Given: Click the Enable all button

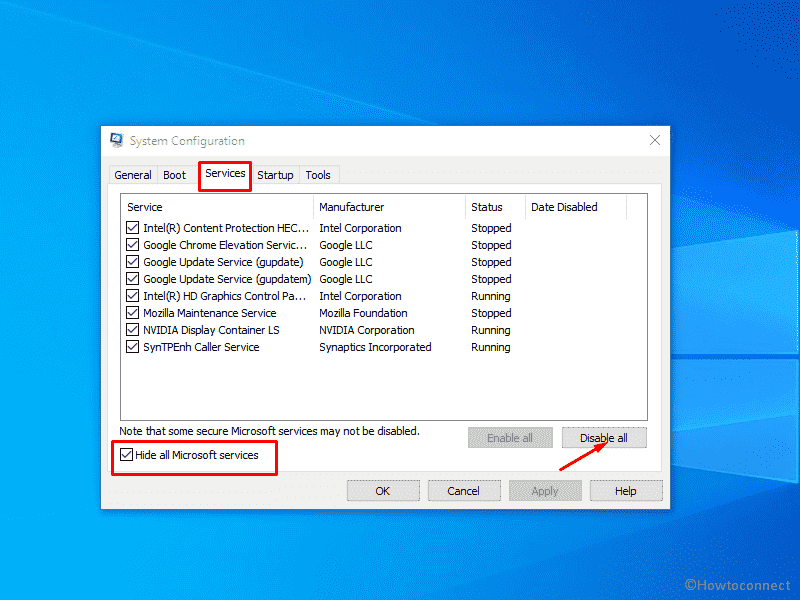Looking at the screenshot, I should point(510,437).
